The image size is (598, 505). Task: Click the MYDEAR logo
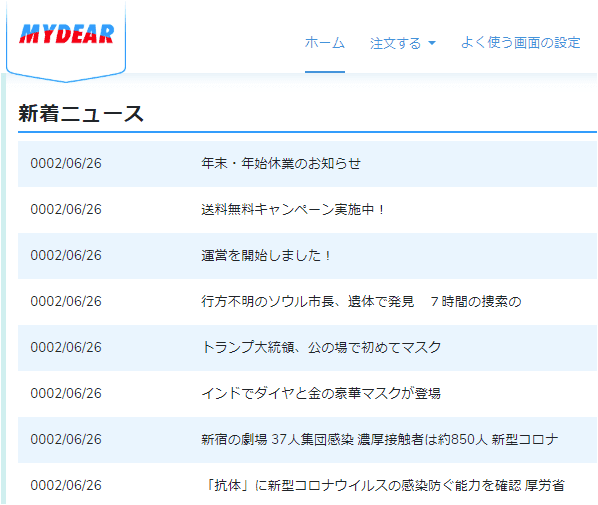(x=66, y=34)
